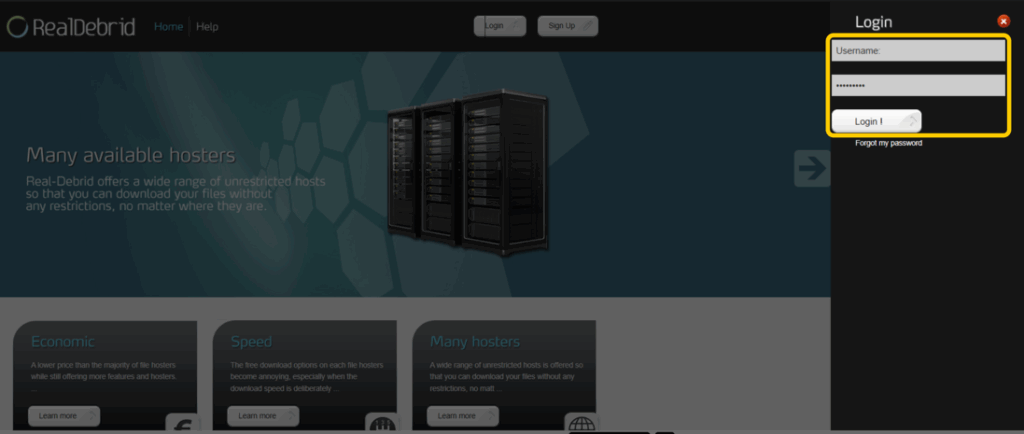Viewport: 1024px width, 434px height.
Task: Click the euro icon on Economic card
Action: pyautogui.click(x=181, y=424)
